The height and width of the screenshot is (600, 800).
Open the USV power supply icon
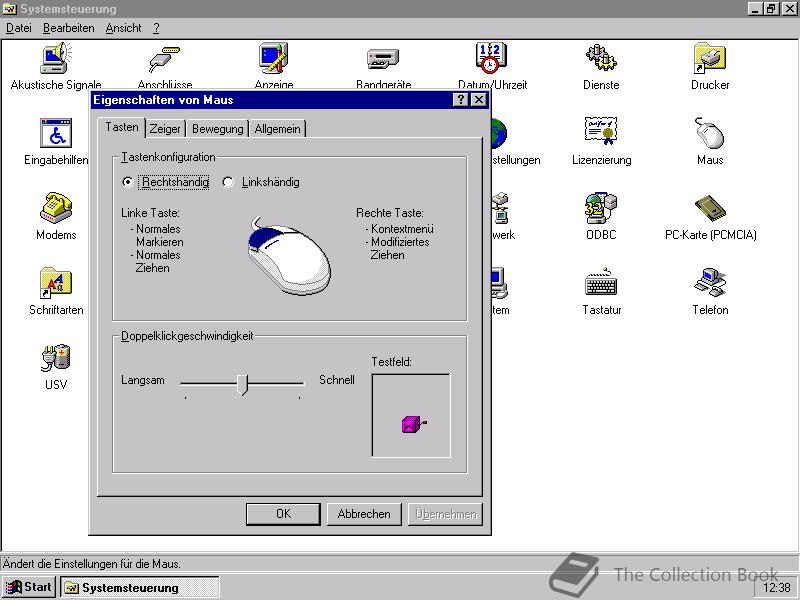click(x=56, y=357)
